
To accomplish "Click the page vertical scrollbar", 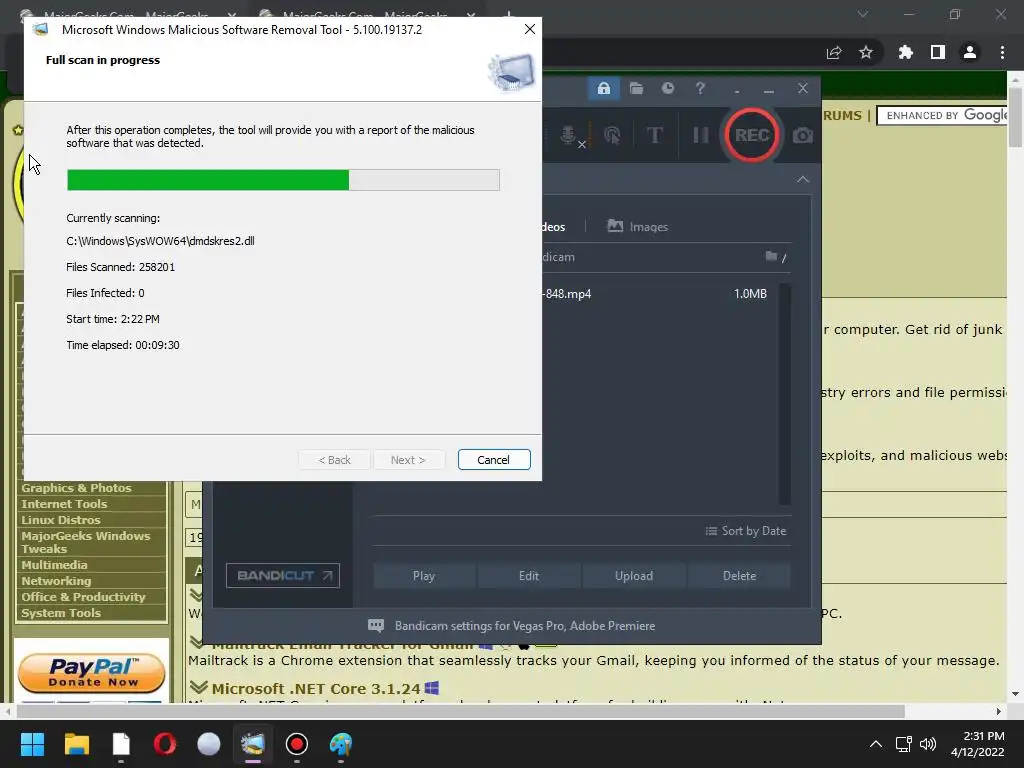I will (x=1015, y=118).
